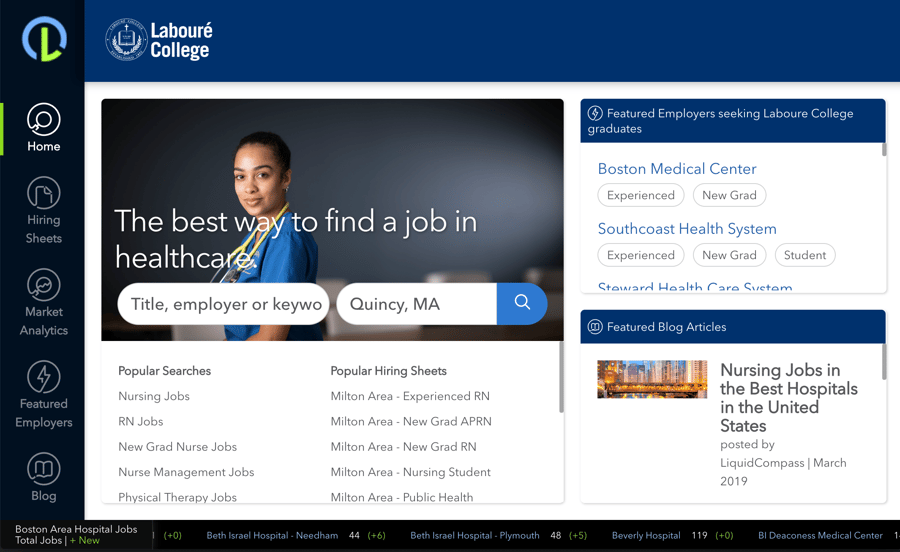Open the Hiring Sheets sidebar icon
Screen dimensions: 900x552
tap(44, 193)
